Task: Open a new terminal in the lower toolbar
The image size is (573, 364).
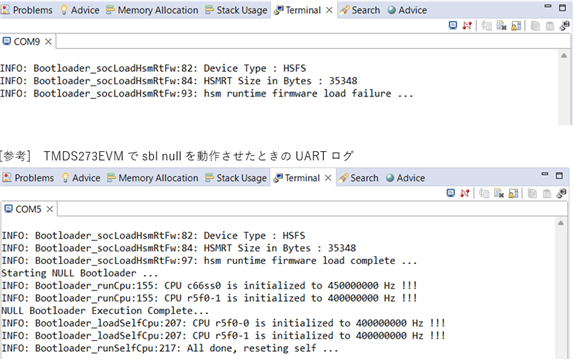Action: tap(451, 193)
